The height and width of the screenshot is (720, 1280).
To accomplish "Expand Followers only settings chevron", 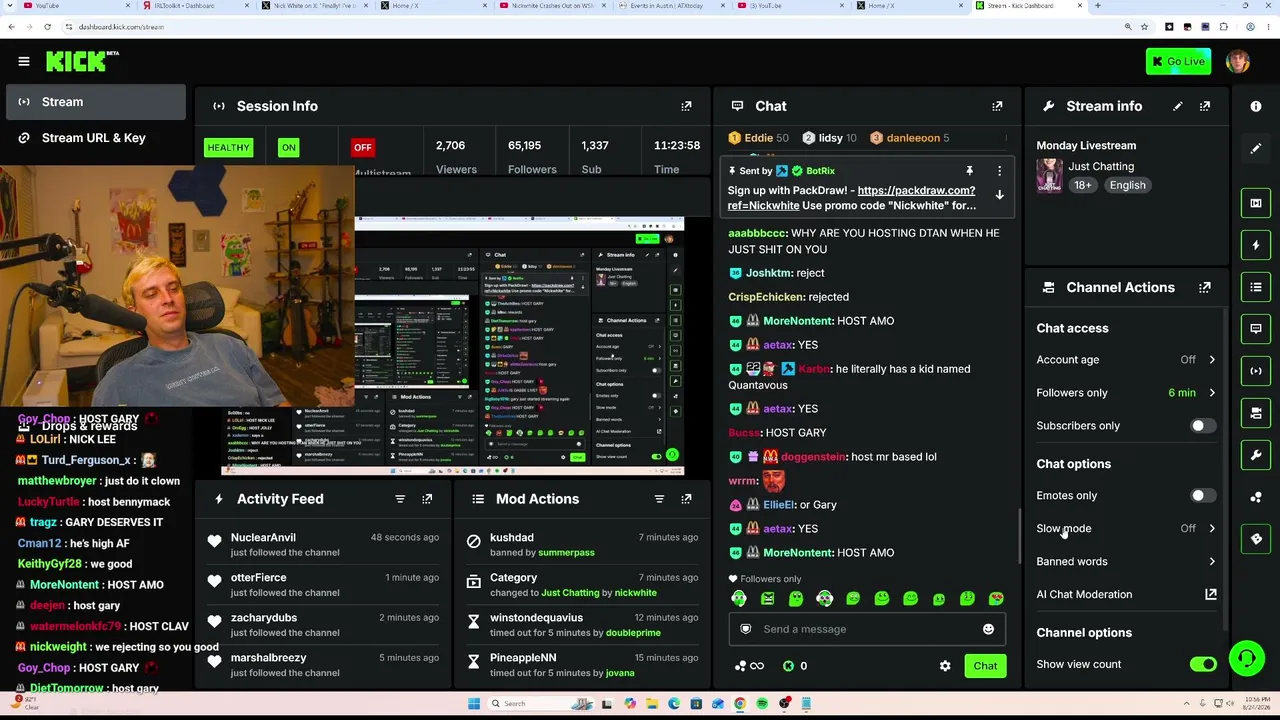I will pos(1212,393).
